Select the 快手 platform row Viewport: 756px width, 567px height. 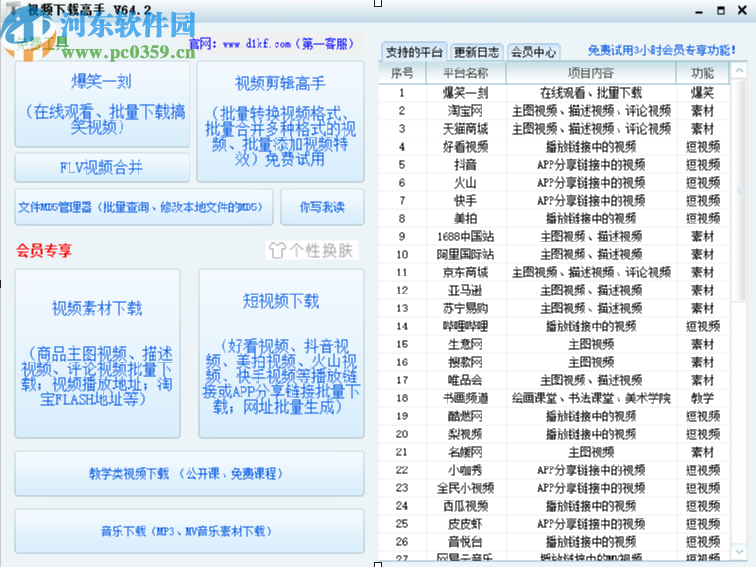[554, 201]
